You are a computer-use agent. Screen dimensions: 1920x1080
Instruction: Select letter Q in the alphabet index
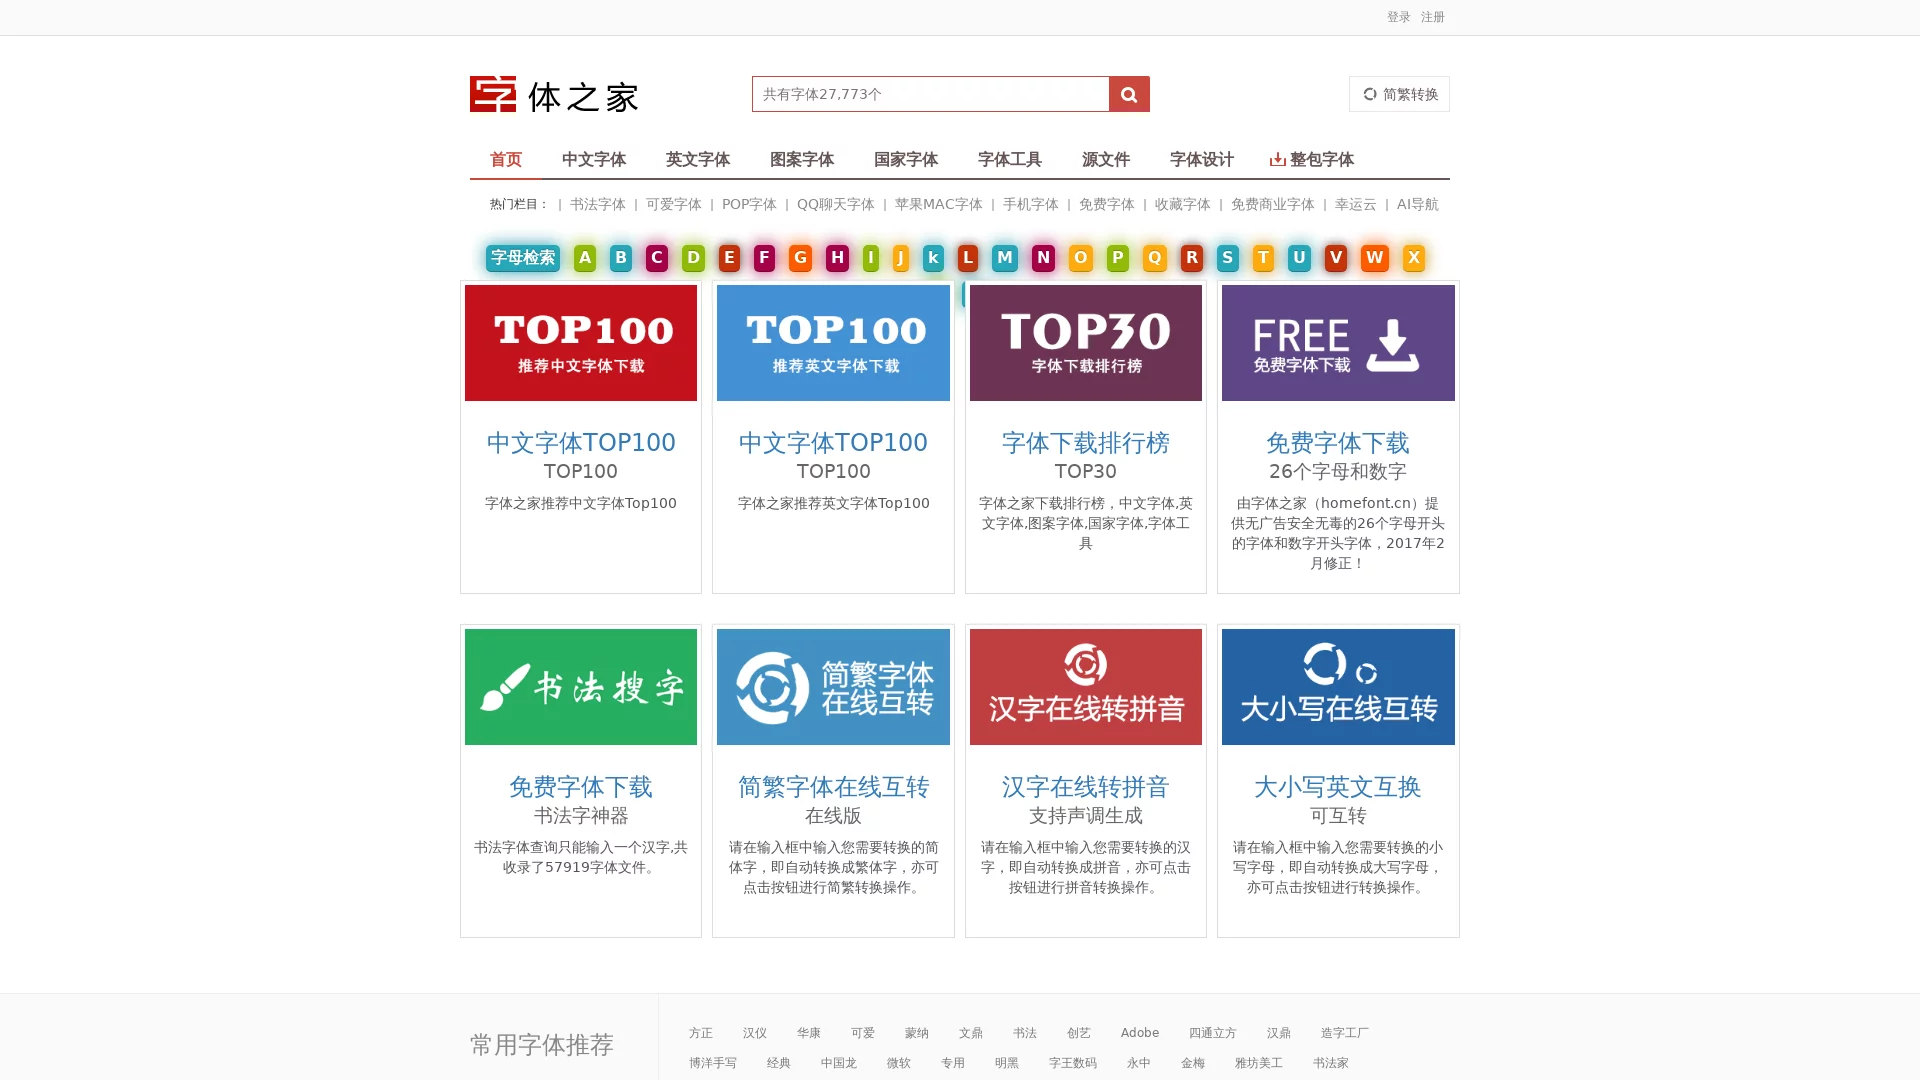coord(1154,258)
